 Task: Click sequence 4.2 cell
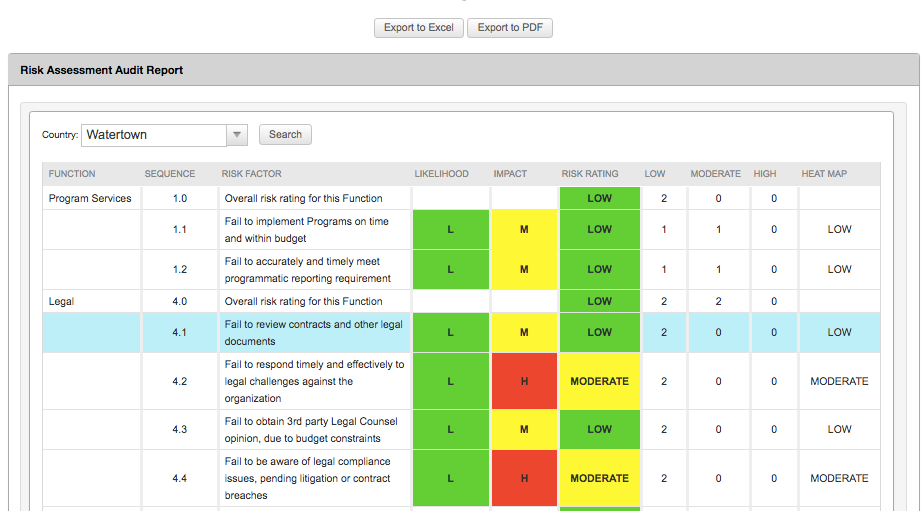pos(180,381)
